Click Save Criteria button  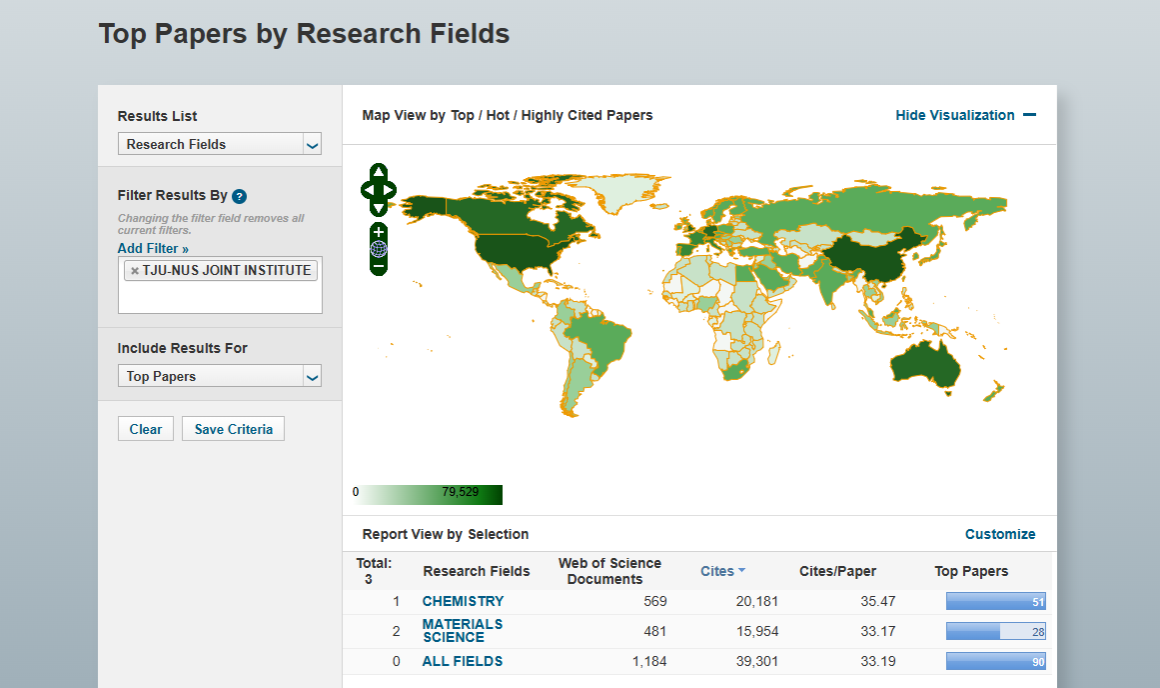click(x=233, y=429)
